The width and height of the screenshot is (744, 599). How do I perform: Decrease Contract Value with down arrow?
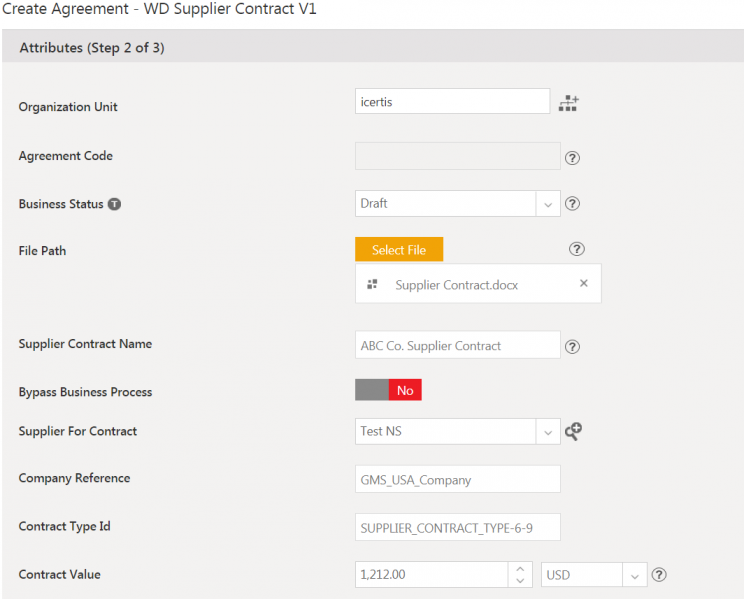coord(520,580)
